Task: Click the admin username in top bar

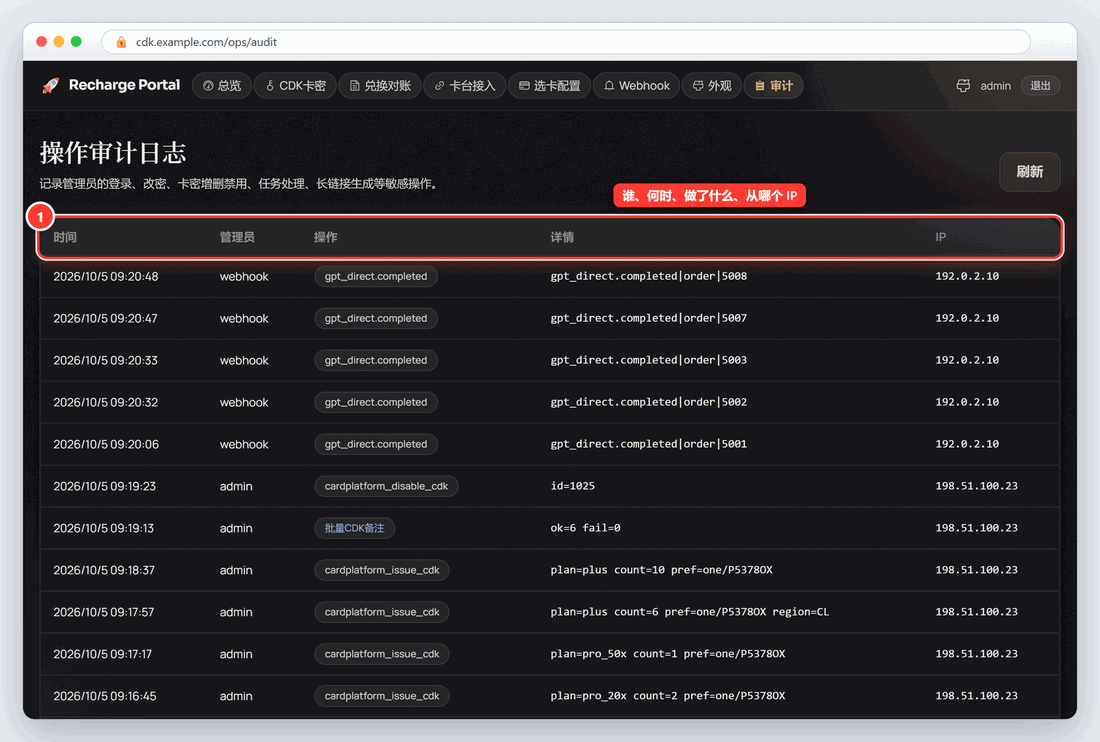Action: tap(995, 86)
